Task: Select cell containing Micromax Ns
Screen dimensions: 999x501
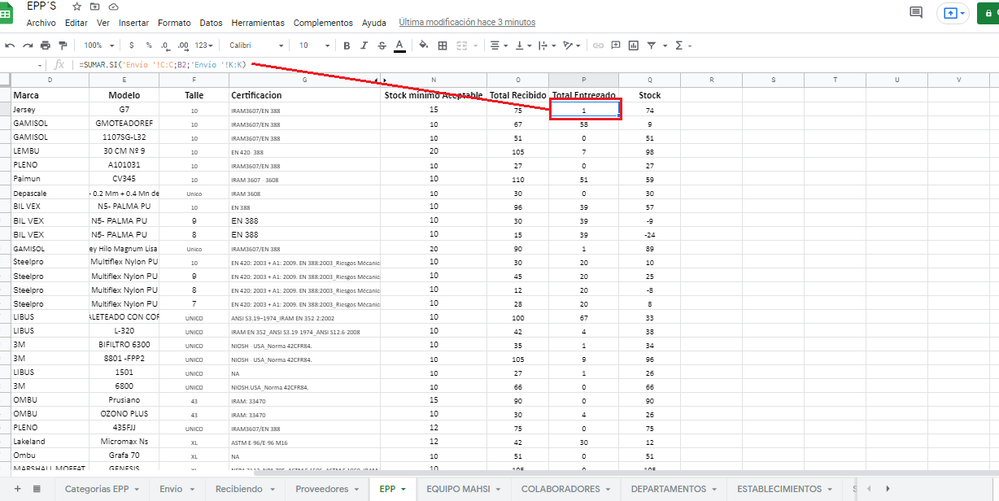Action: coord(124,441)
